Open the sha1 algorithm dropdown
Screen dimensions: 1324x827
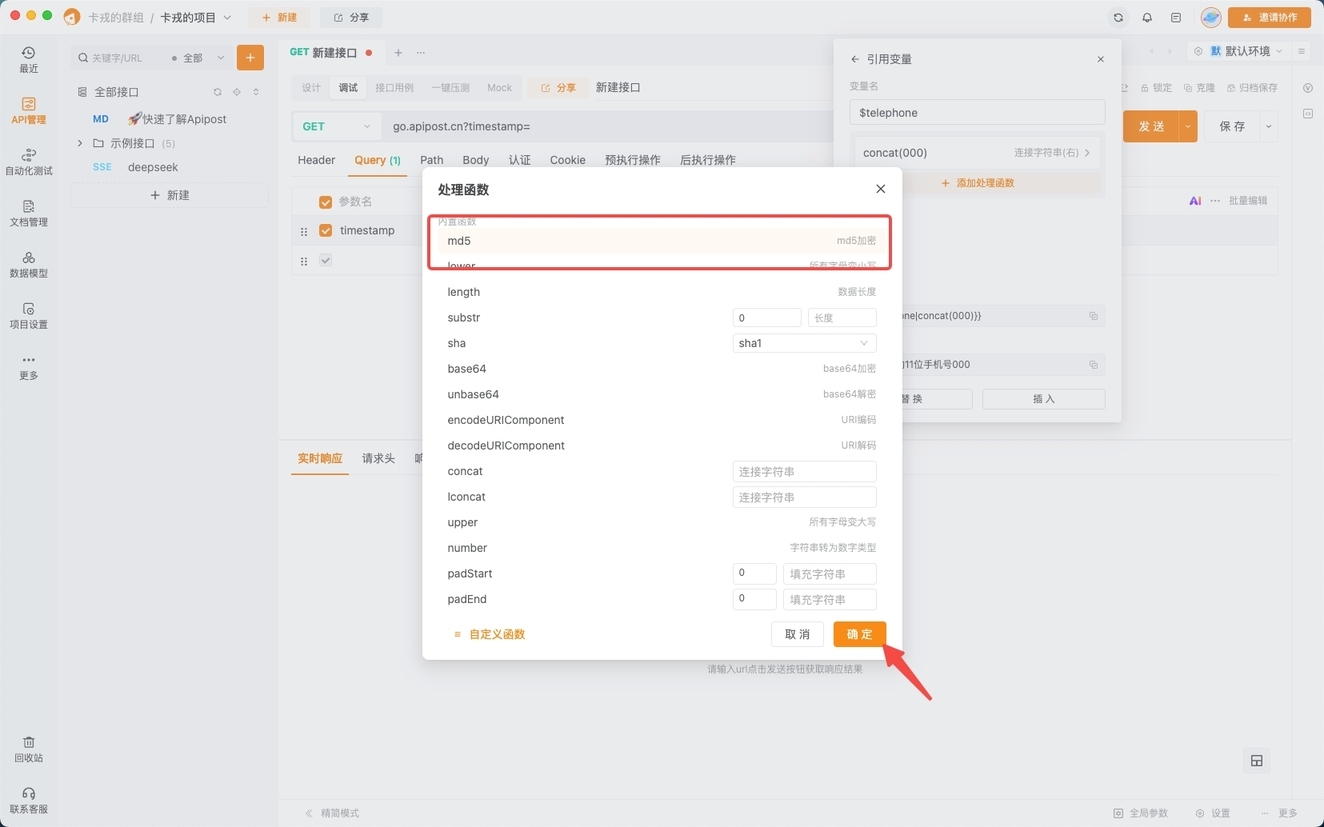coord(804,343)
